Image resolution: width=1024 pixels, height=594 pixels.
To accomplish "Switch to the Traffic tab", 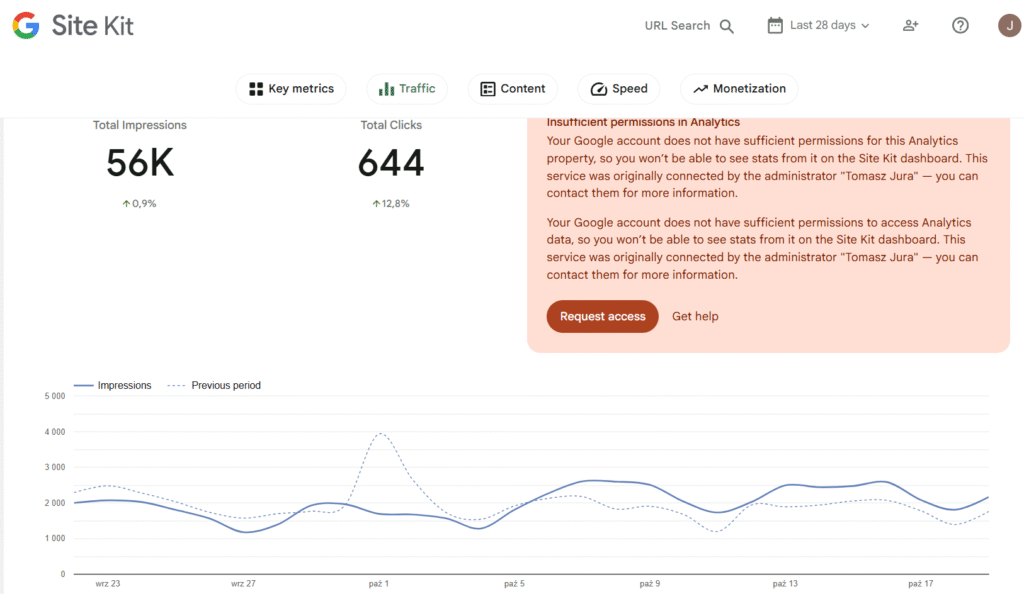I will click(x=407, y=89).
